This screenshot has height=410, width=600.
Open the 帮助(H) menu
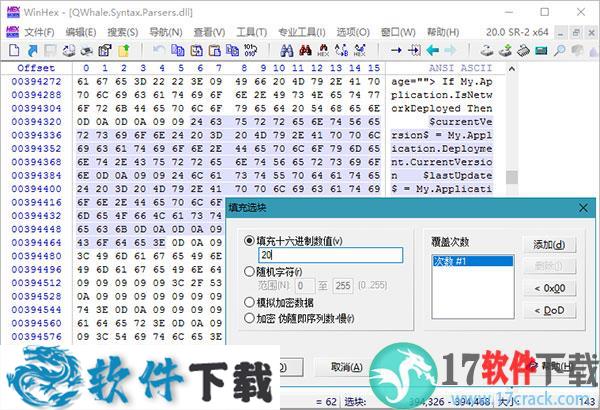tap(443, 32)
